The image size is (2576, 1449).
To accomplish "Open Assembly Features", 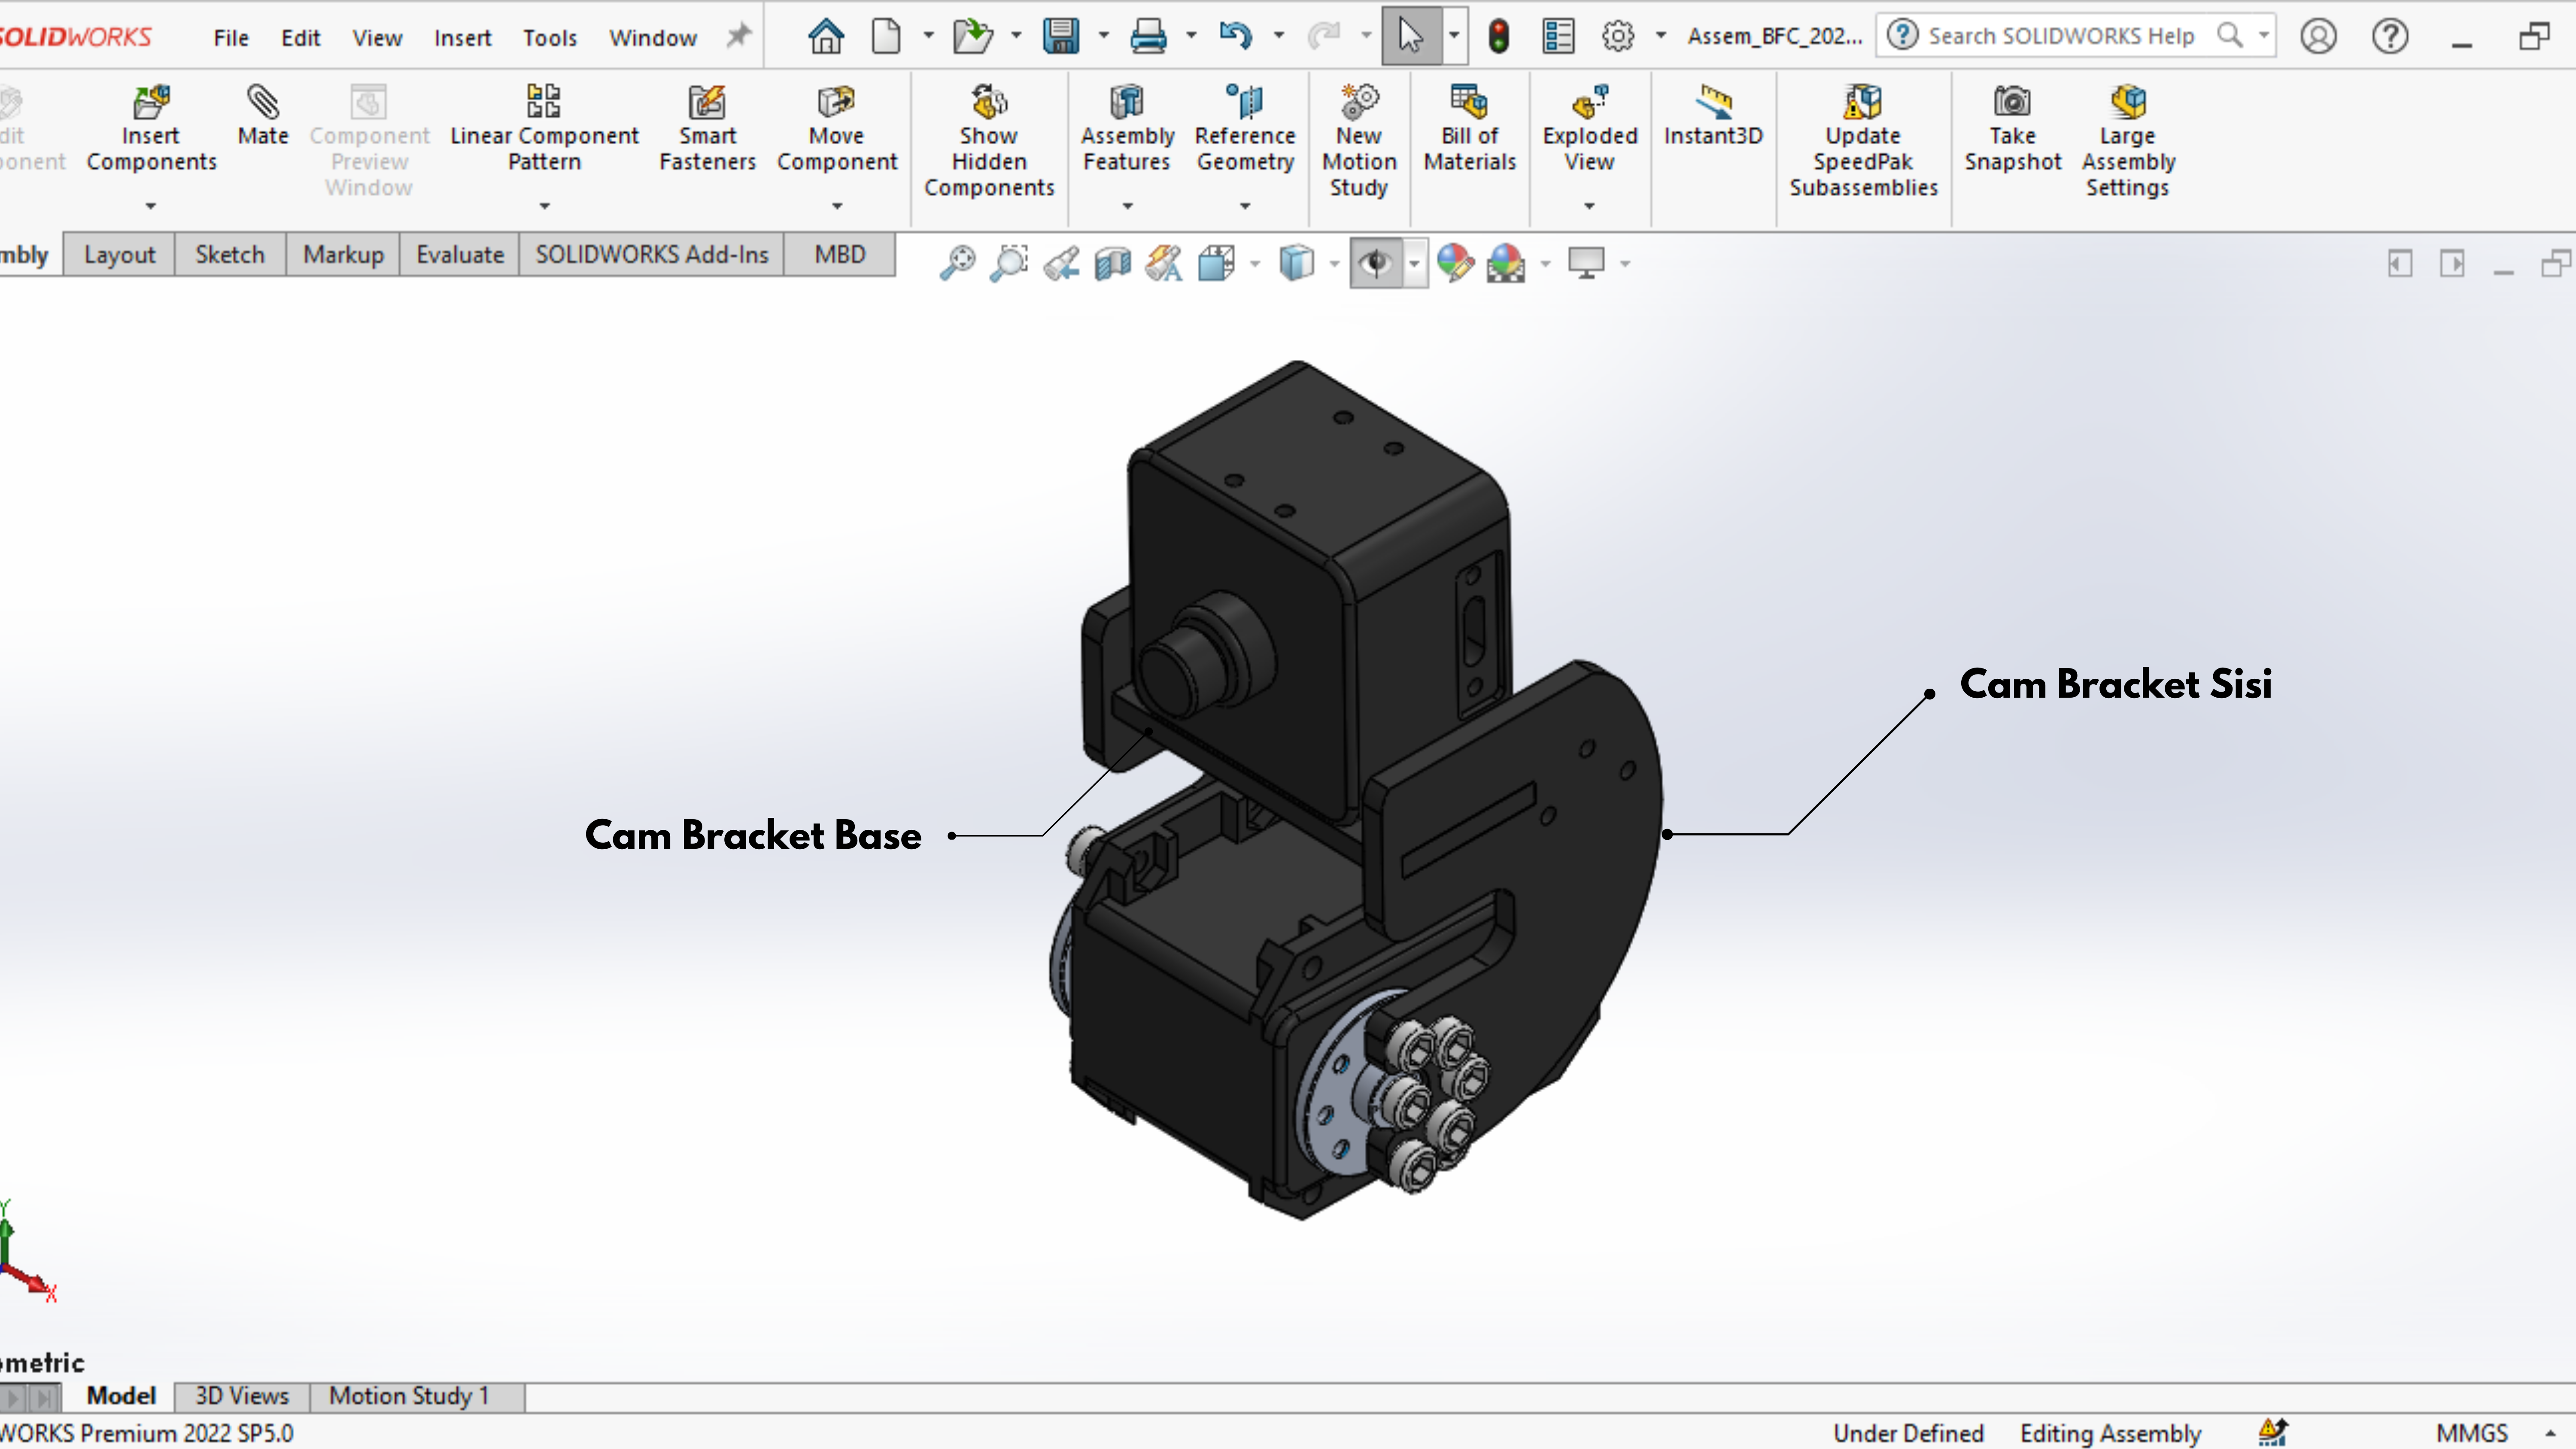I will tap(1127, 128).
